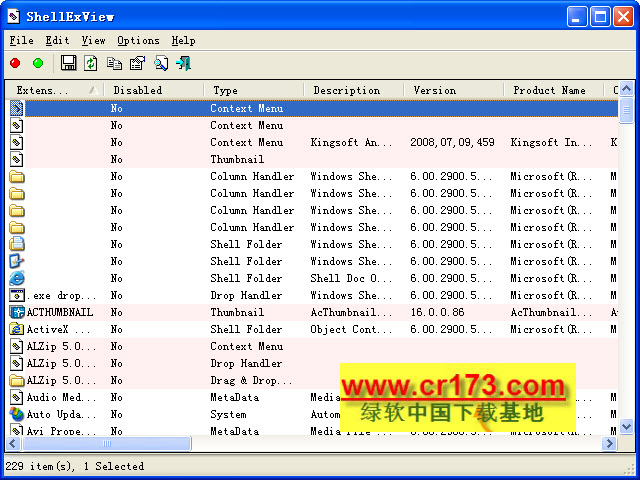
Task: Open the Help menu
Action: pyautogui.click(x=183, y=40)
